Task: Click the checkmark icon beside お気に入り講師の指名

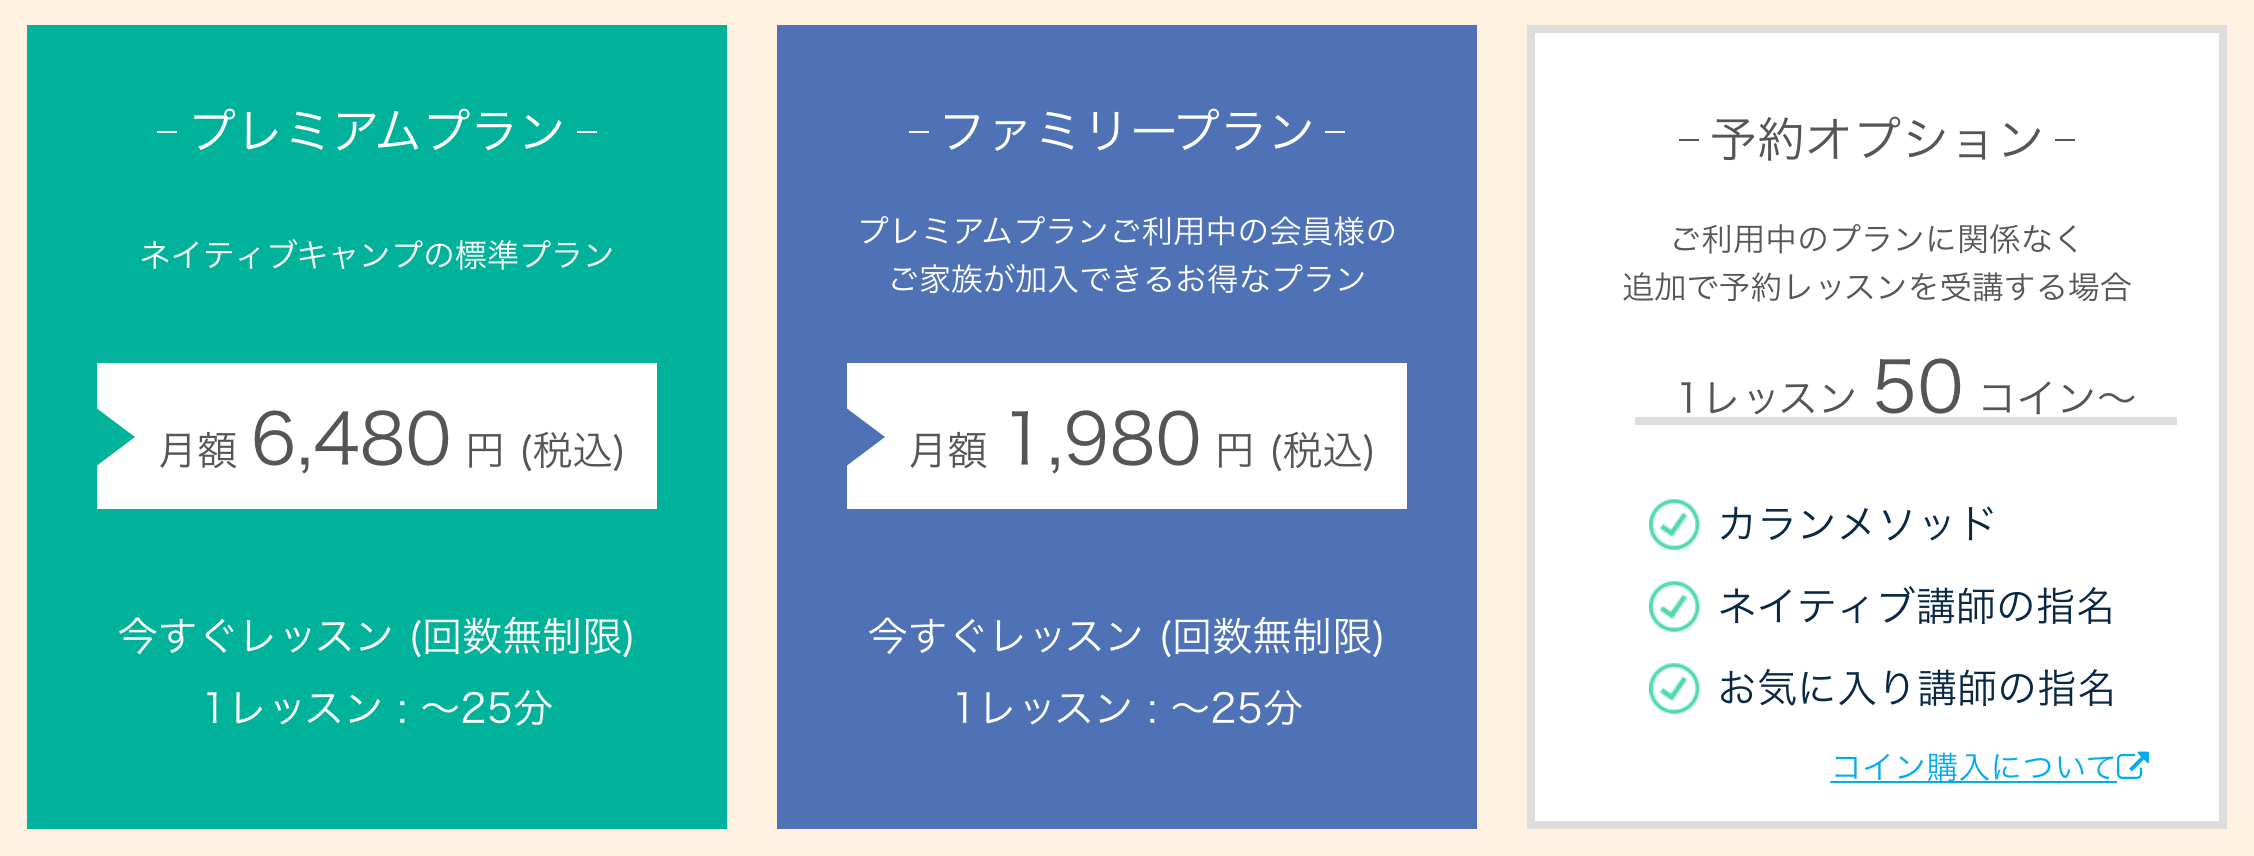Action: click(x=1673, y=688)
